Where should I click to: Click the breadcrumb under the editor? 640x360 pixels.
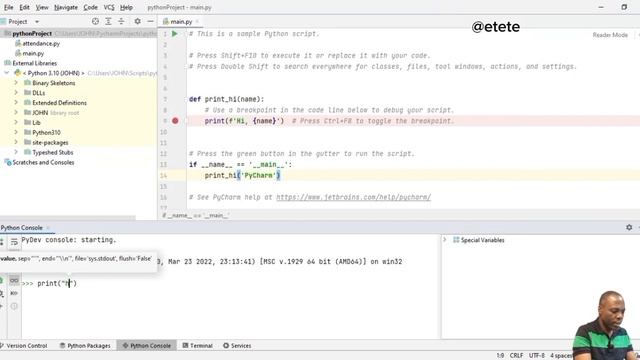196,215
